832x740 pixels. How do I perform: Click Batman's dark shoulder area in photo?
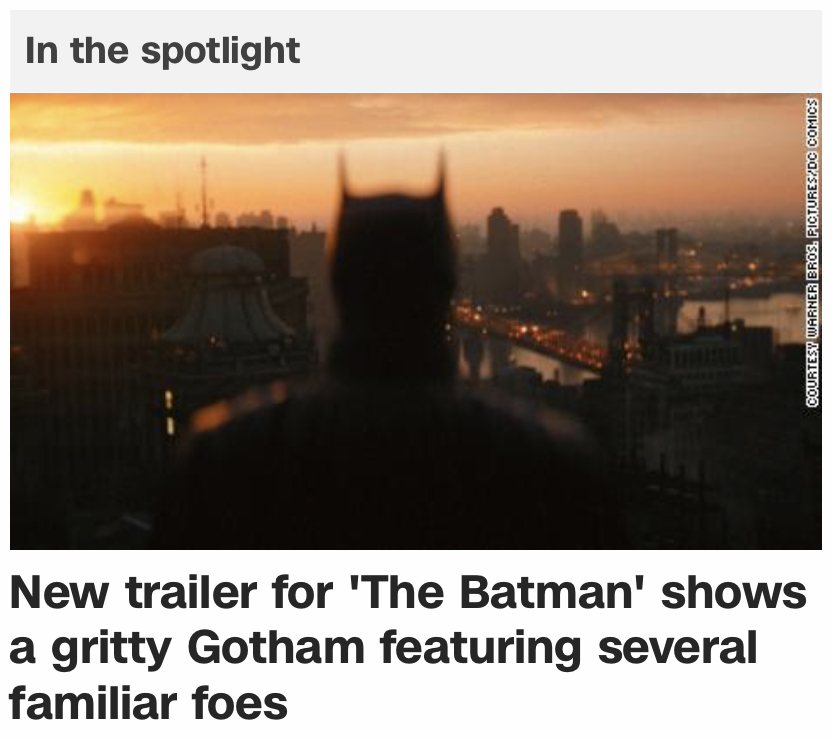click(x=300, y=450)
